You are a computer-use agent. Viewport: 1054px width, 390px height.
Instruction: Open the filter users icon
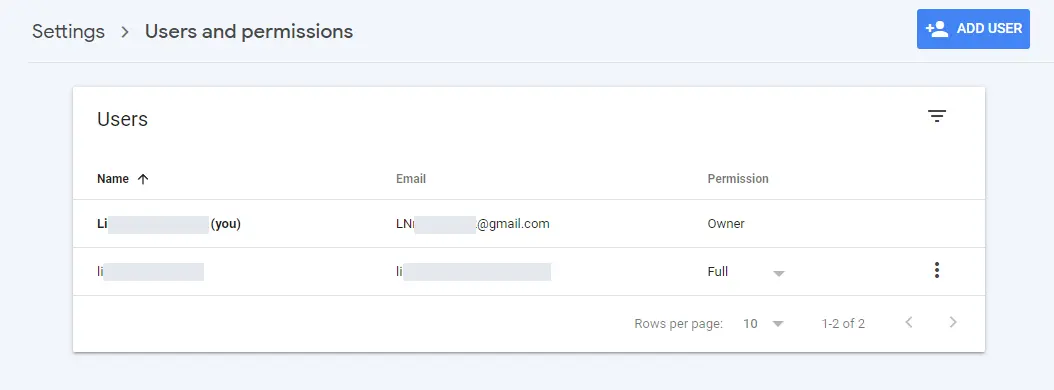pyautogui.click(x=936, y=116)
